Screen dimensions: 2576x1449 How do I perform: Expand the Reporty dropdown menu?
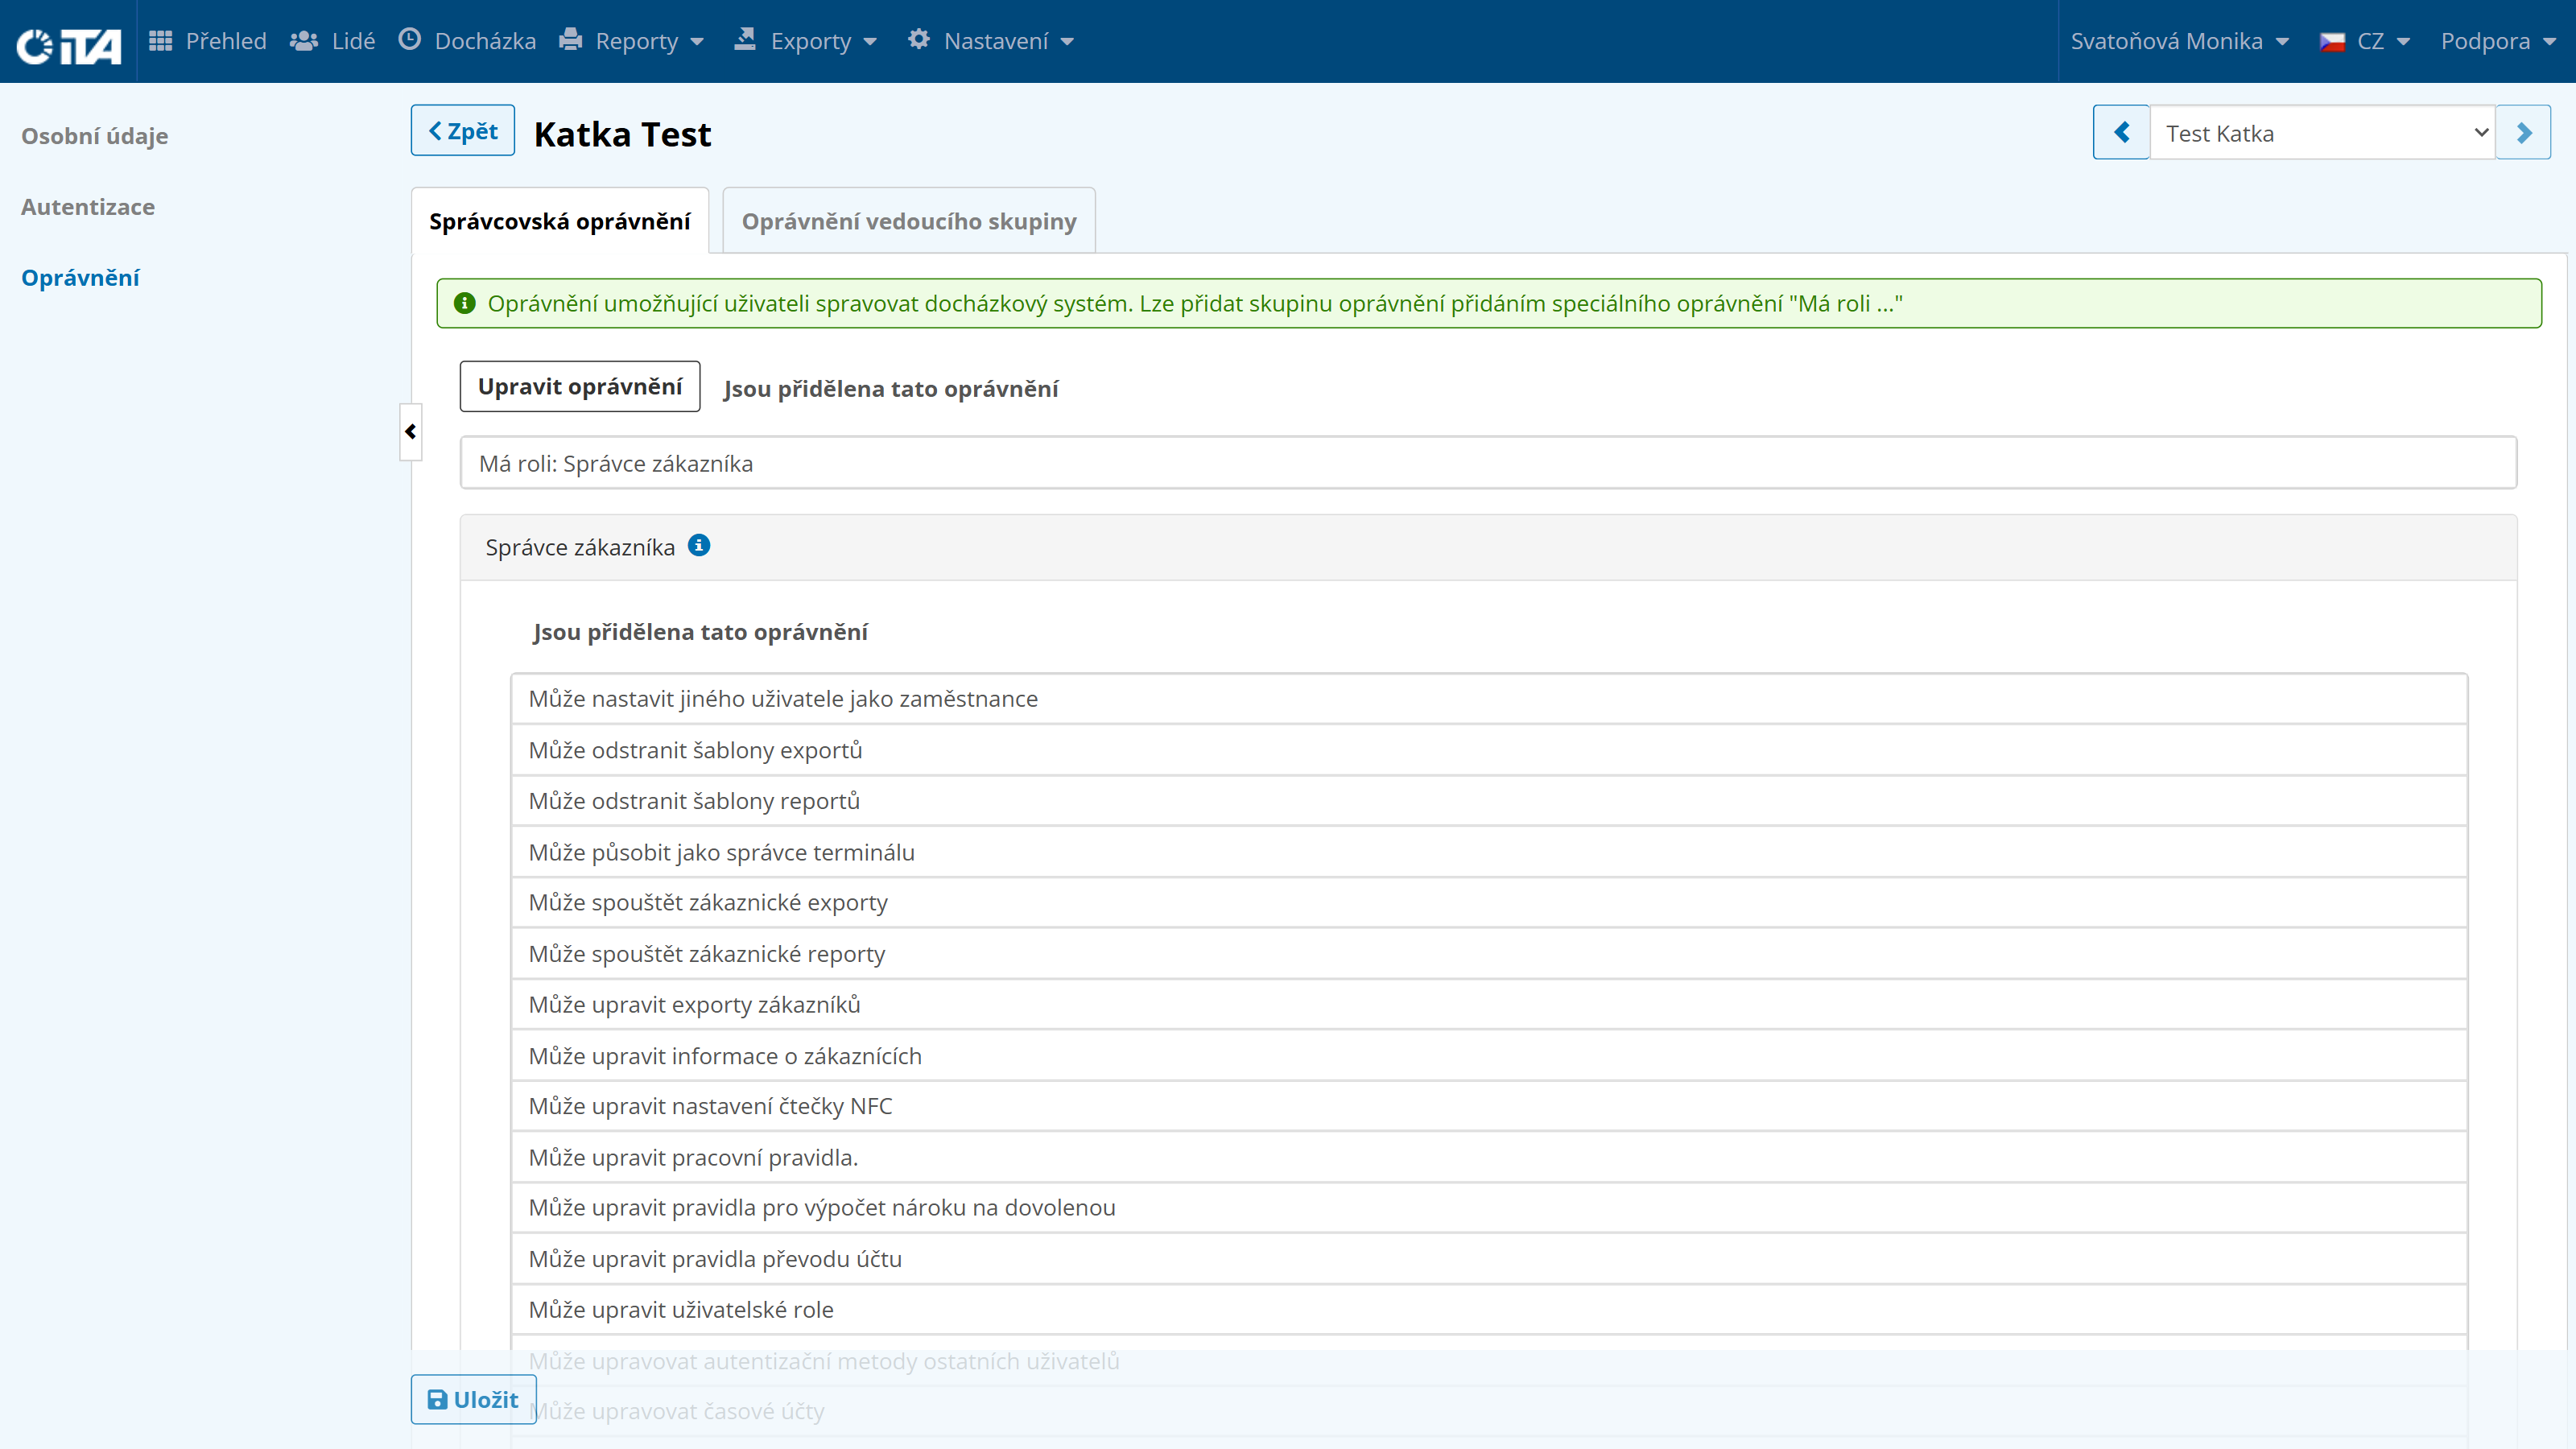632,41
